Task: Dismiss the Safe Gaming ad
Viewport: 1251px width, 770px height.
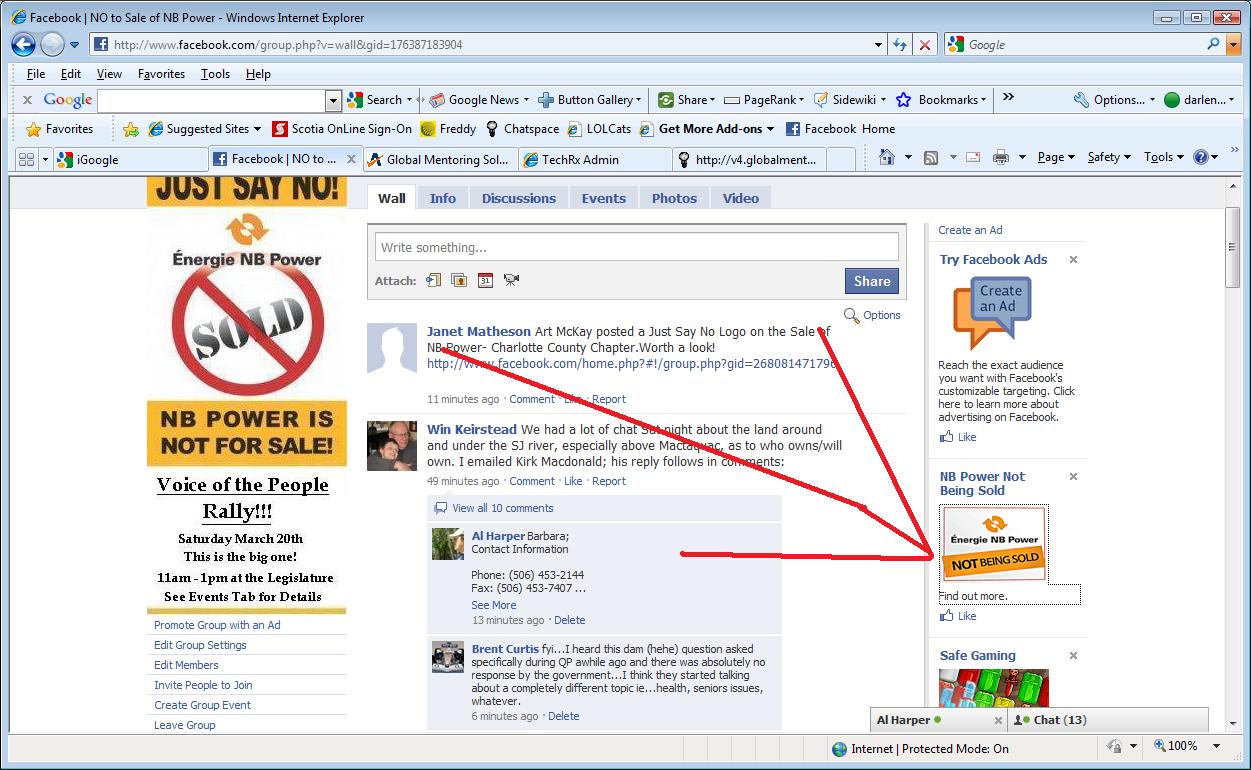Action: tap(1073, 656)
